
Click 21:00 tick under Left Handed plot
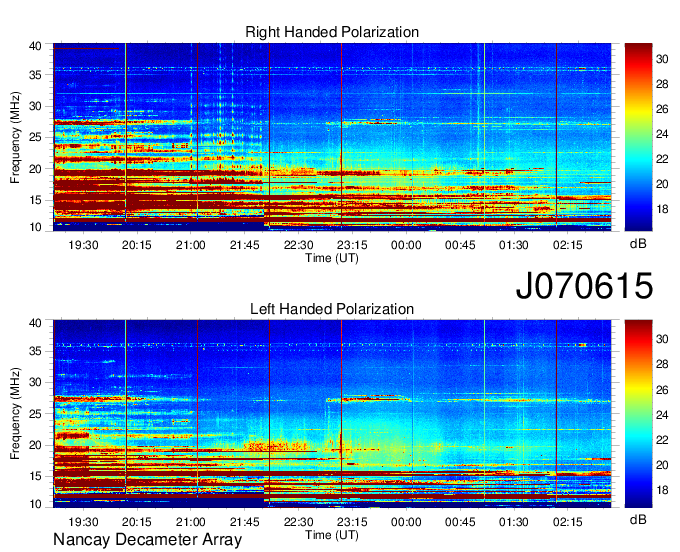pyautogui.click(x=191, y=522)
